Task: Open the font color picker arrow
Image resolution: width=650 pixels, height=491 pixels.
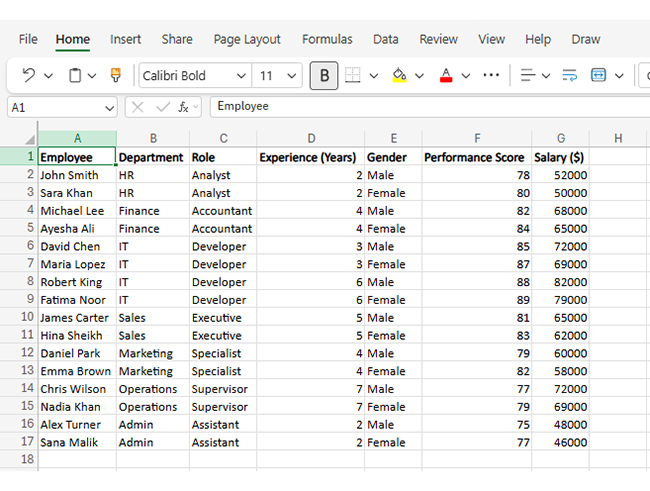Action: 466,76
